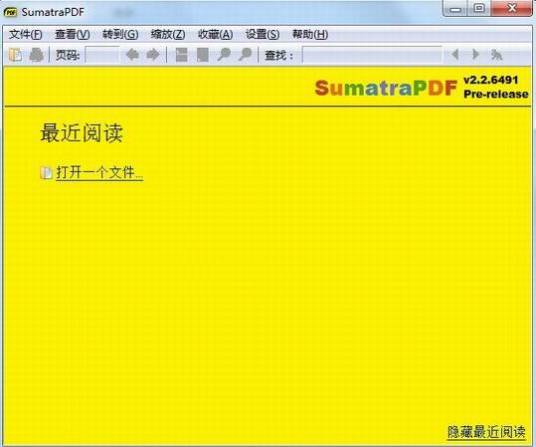Find previous match arrow icon
The image size is (536, 447).
click(x=455, y=54)
